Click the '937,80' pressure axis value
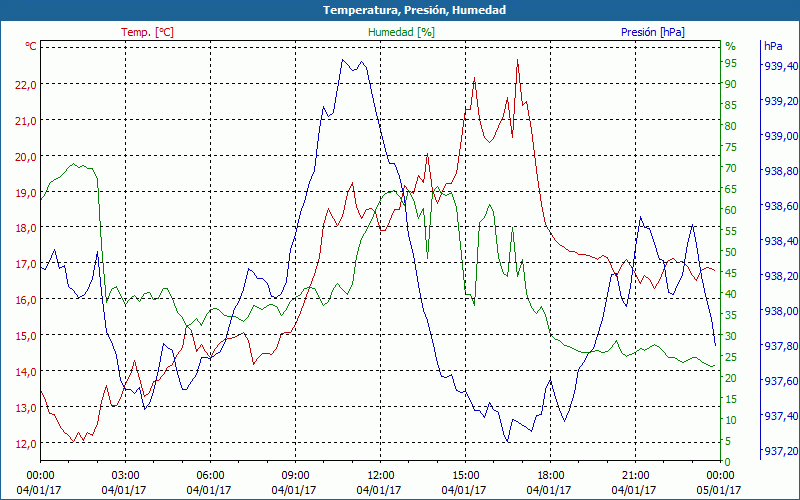 [781, 346]
